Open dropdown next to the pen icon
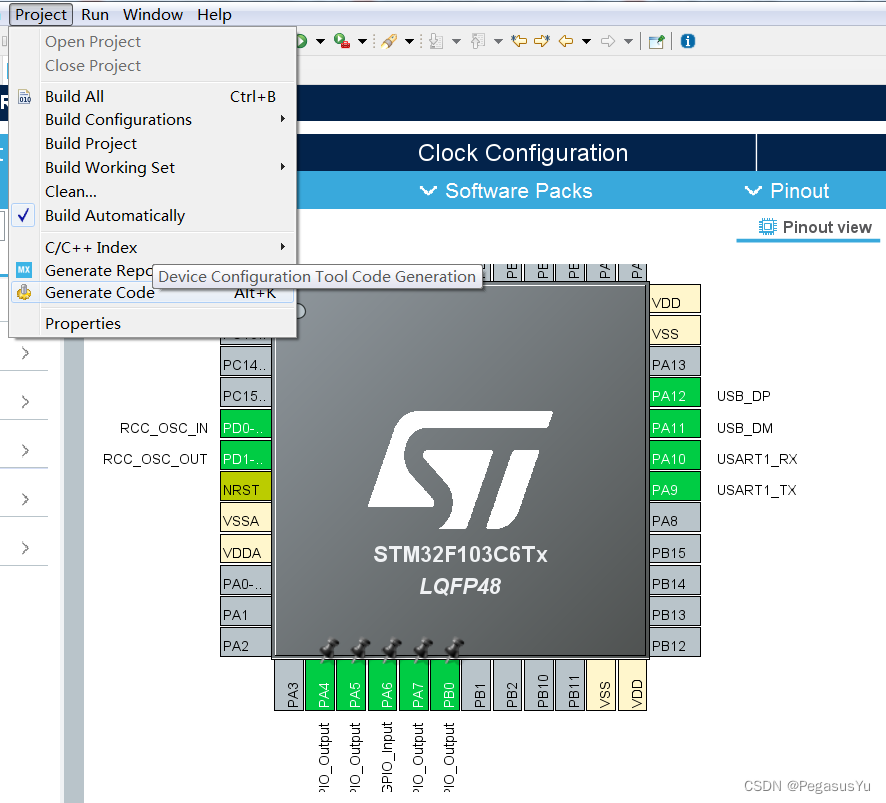 tap(410, 41)
